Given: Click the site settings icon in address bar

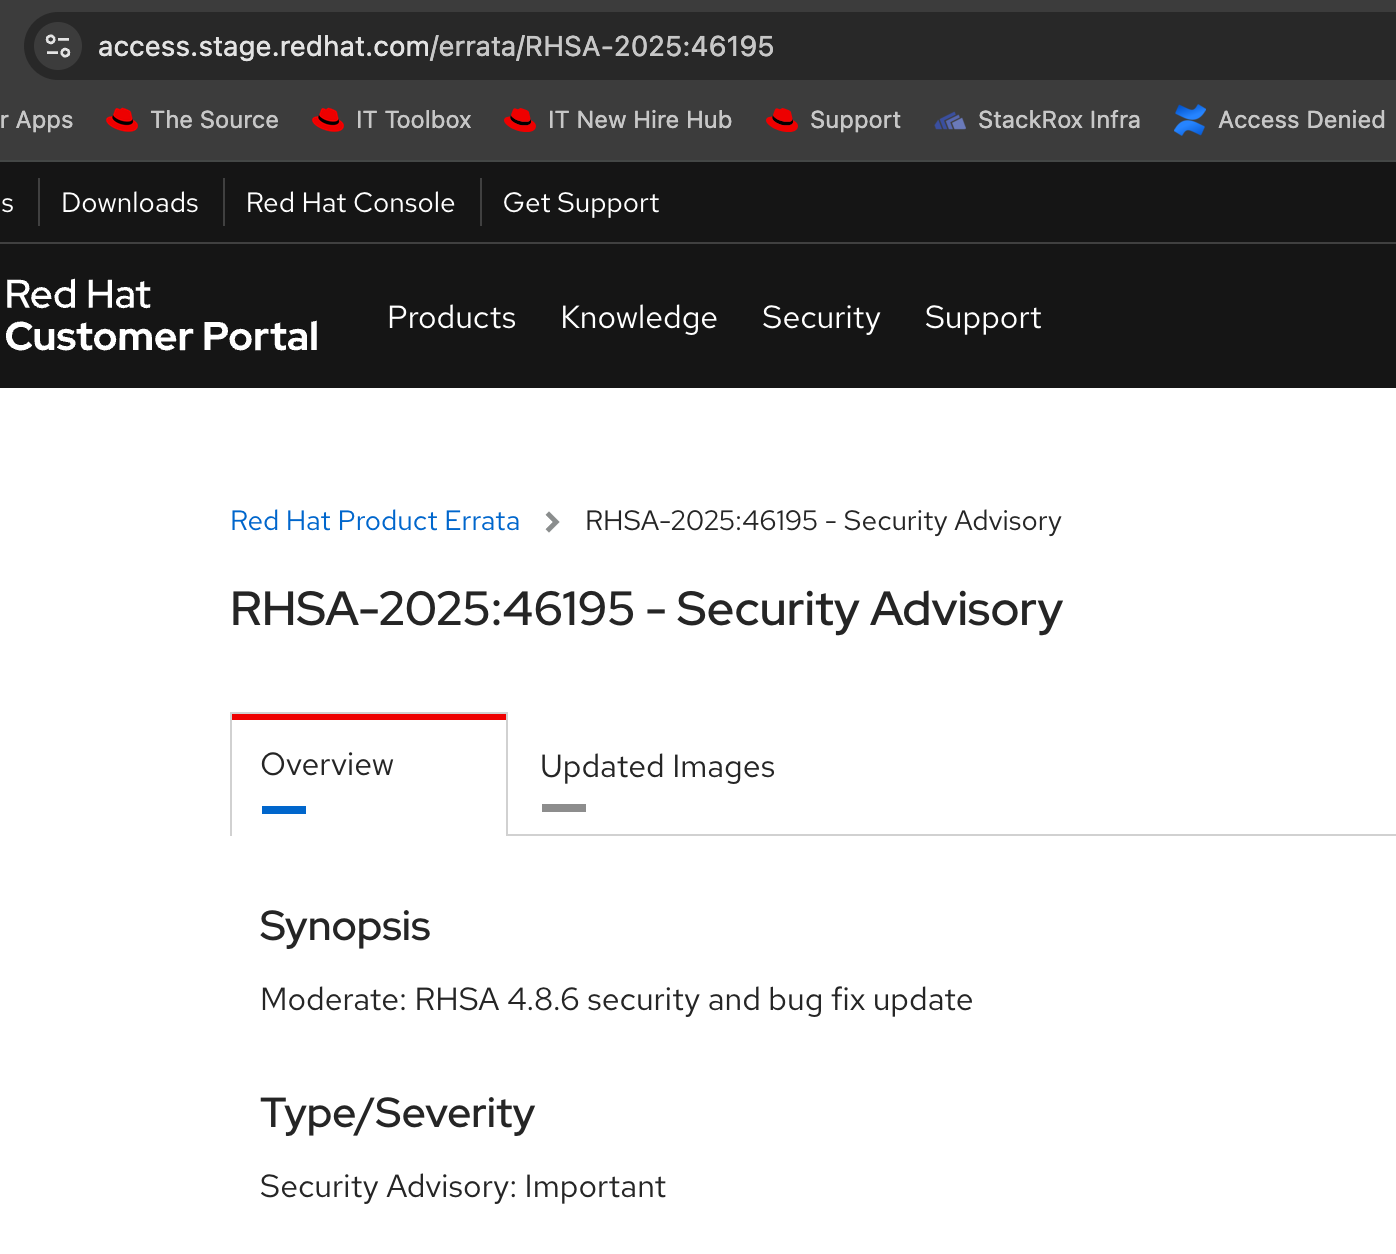Looking at the screenshot, I should pyautogui.click(x=58, y=46).
